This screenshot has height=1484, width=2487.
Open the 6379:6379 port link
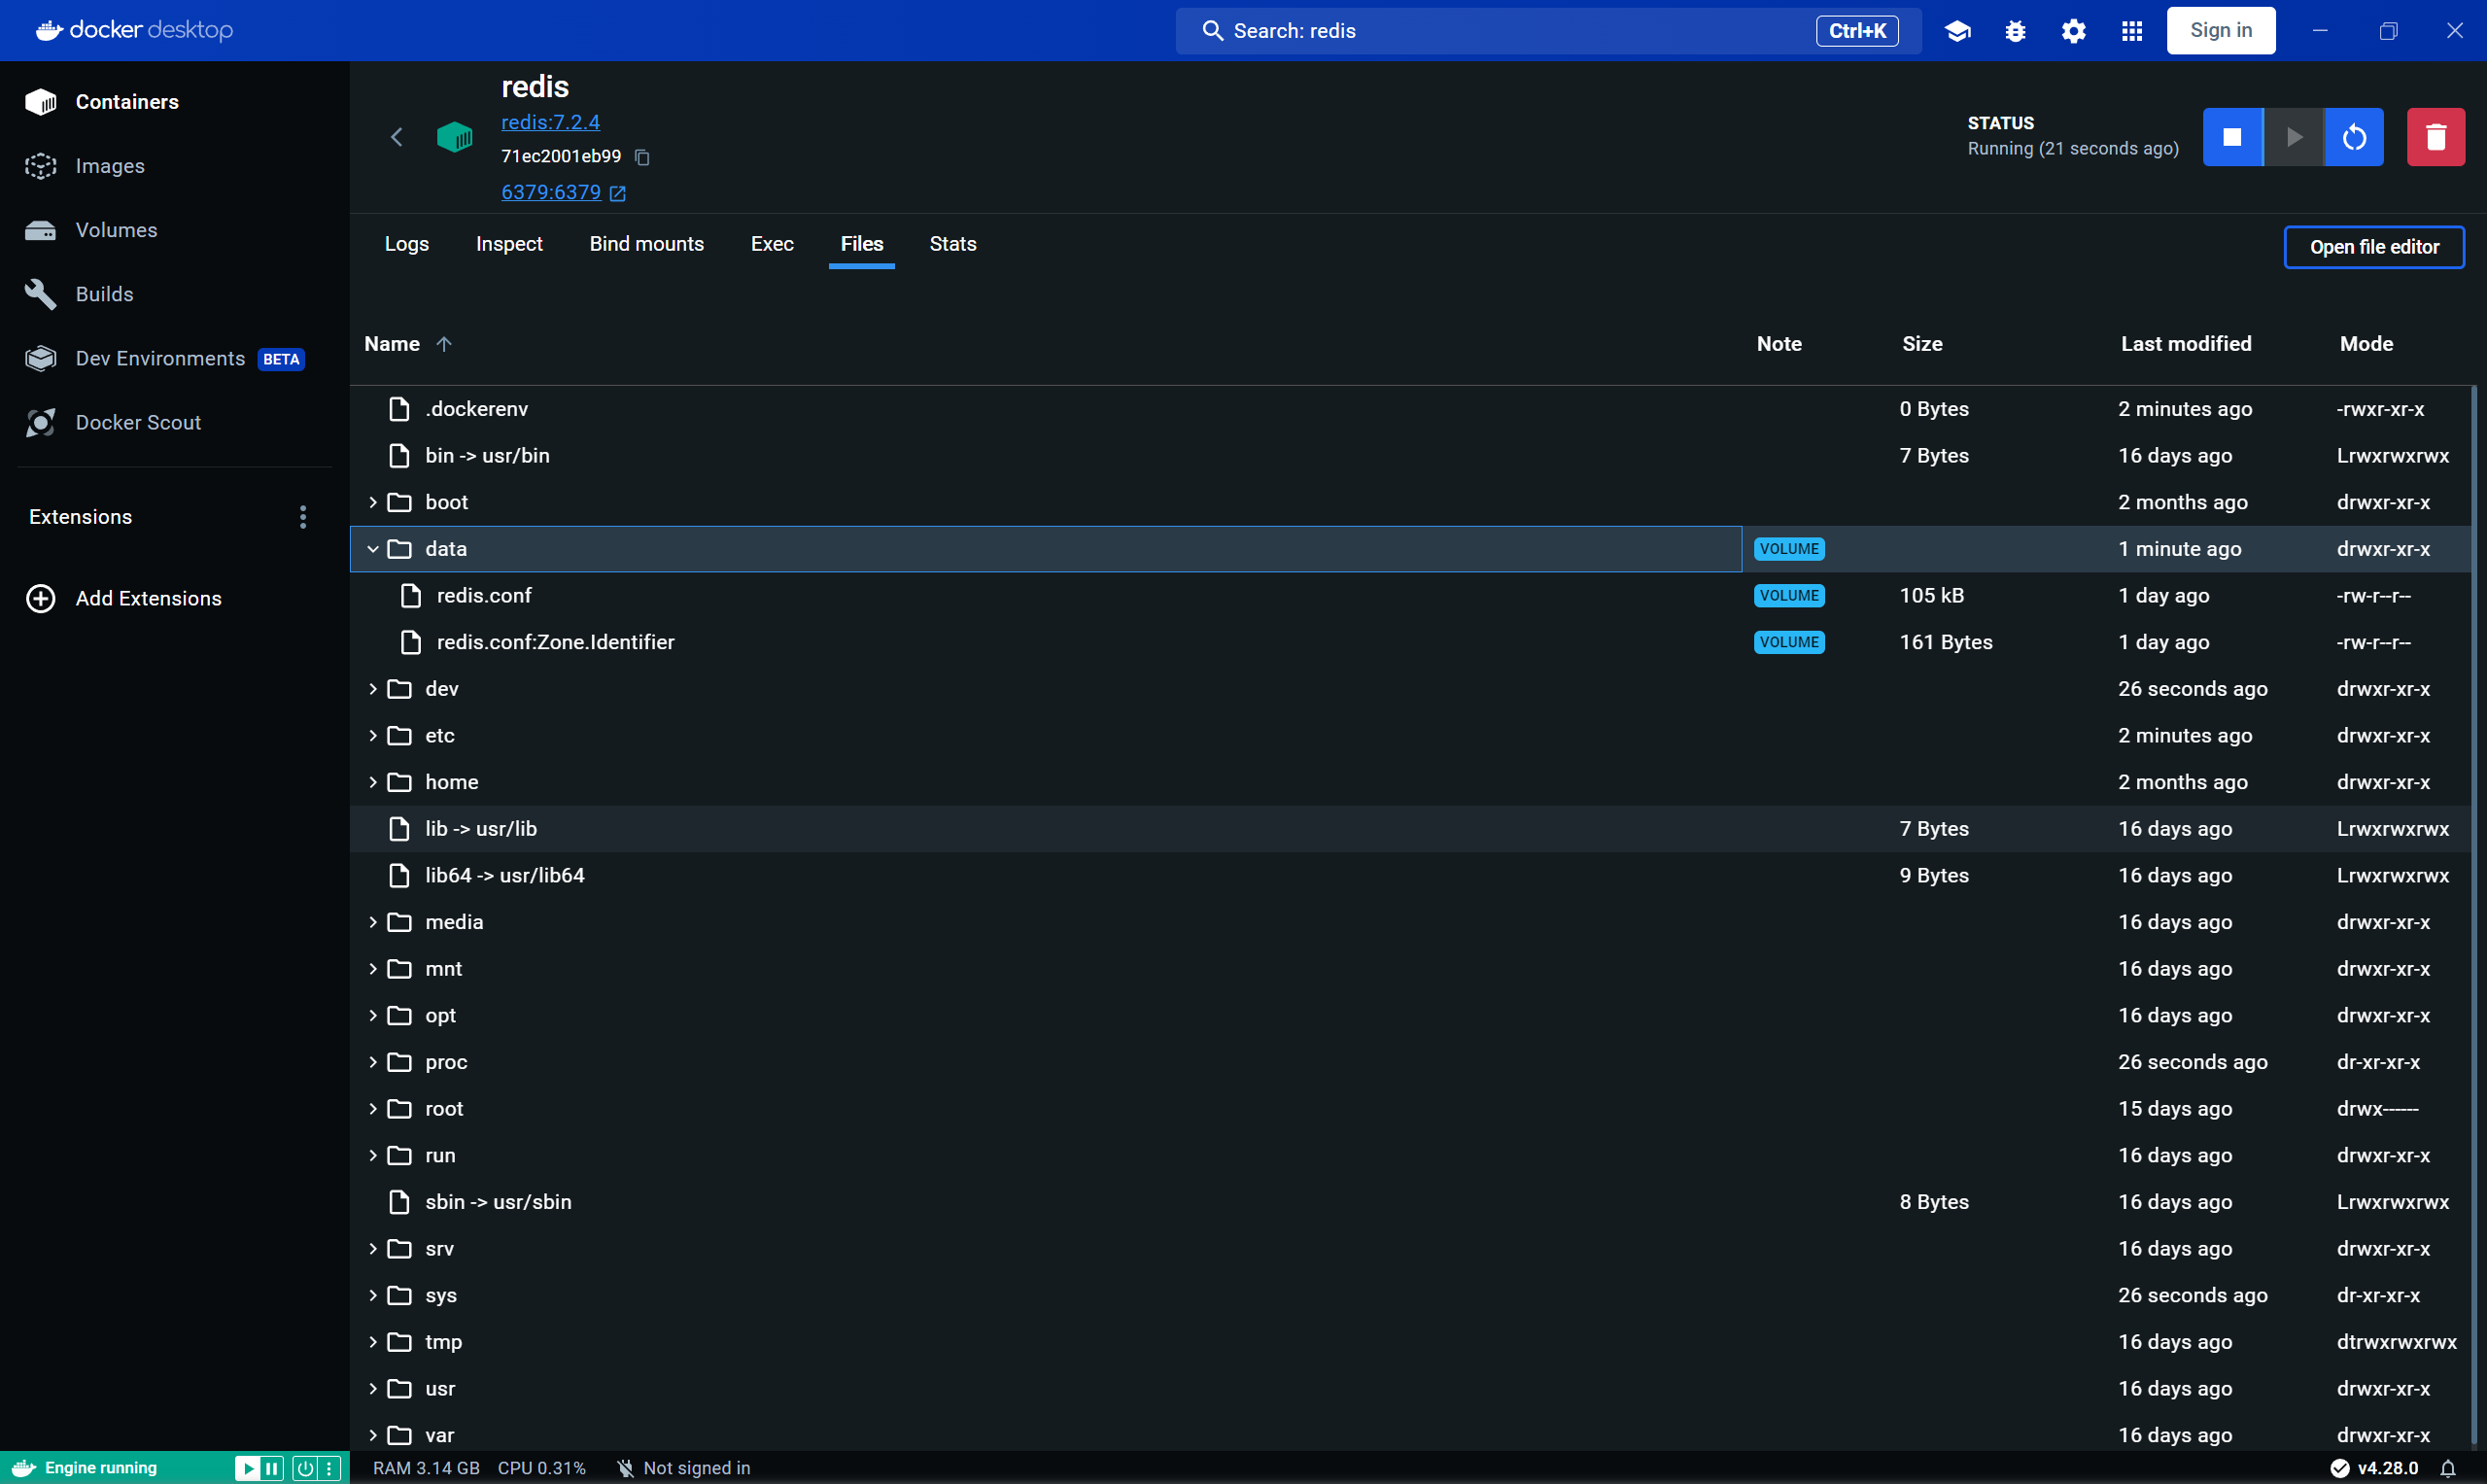click(x=551, y=192)
